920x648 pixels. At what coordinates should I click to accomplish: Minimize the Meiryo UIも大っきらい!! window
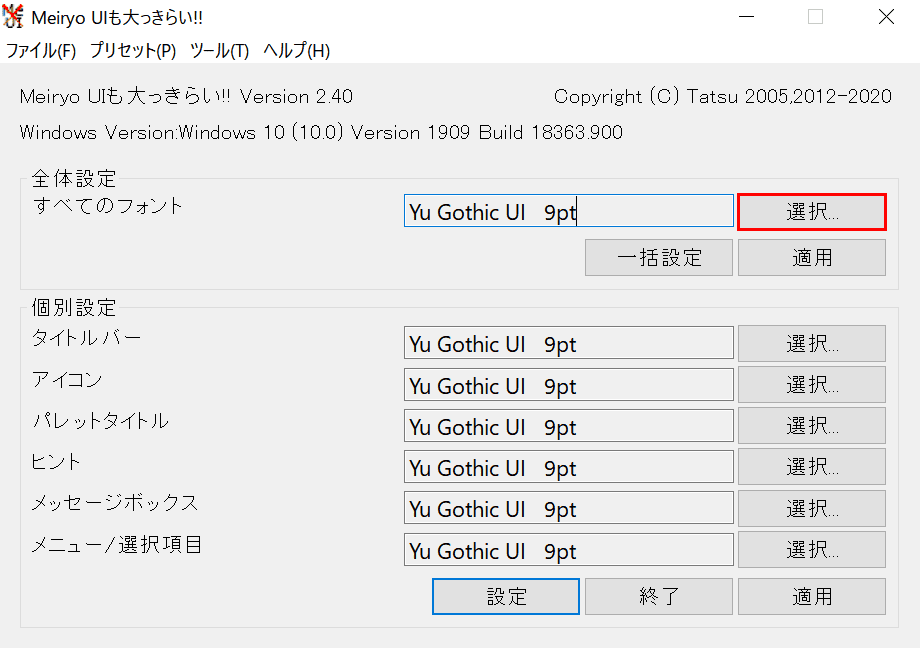point(746,16)
